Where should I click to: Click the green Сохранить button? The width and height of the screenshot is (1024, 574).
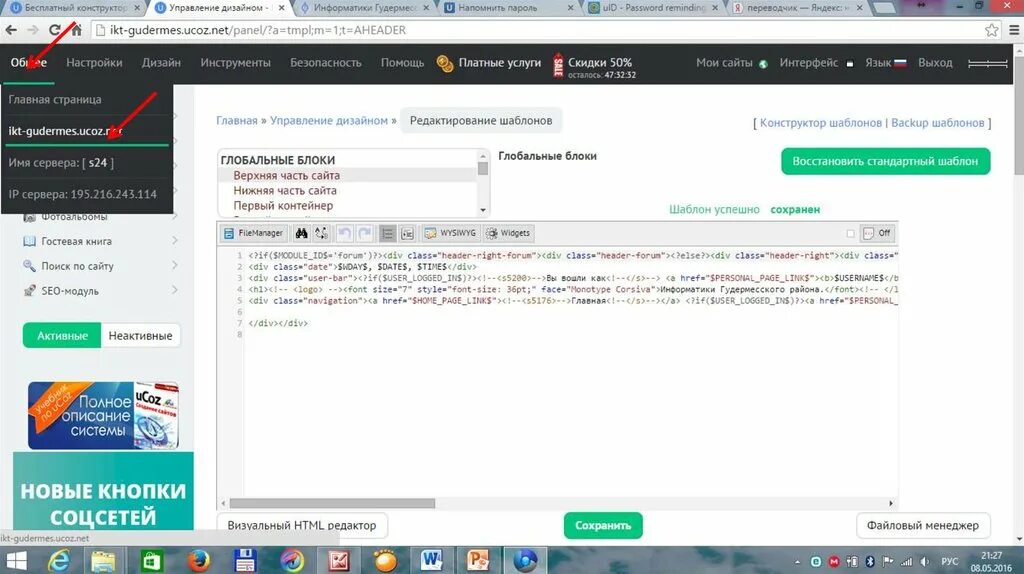click(x=603, y=526)
